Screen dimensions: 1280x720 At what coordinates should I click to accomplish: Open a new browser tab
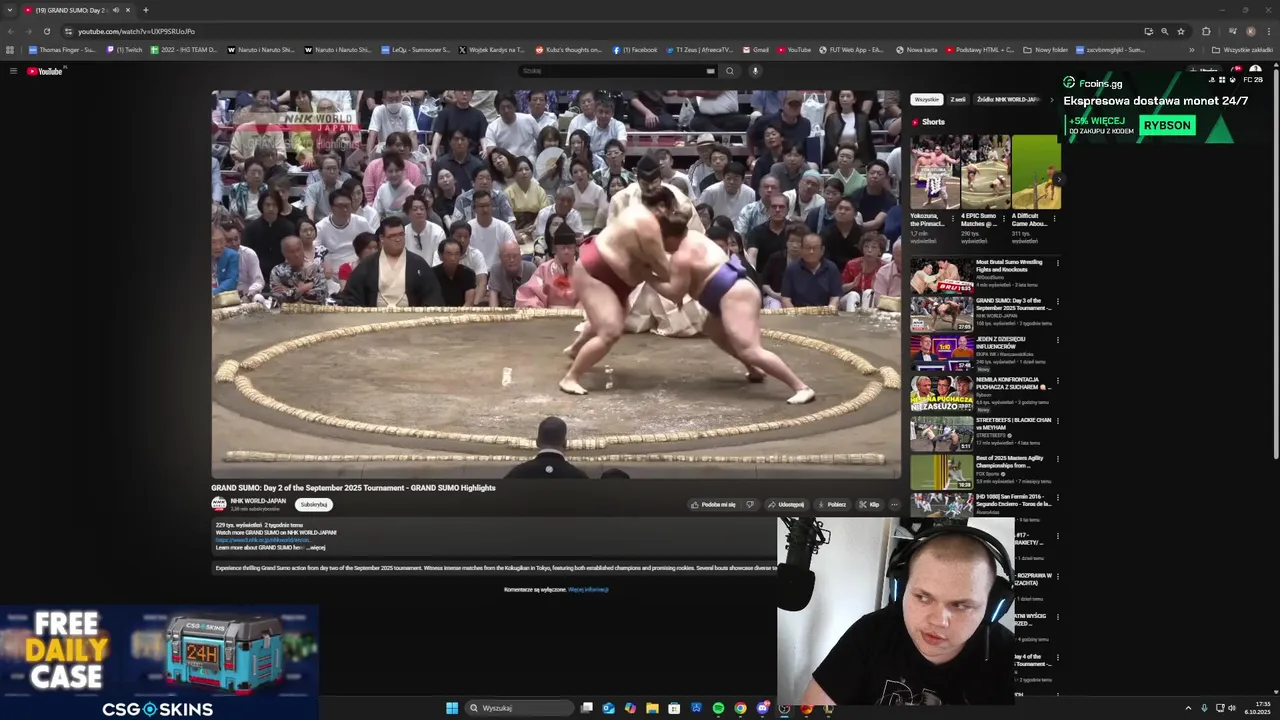tap(145, 10)
